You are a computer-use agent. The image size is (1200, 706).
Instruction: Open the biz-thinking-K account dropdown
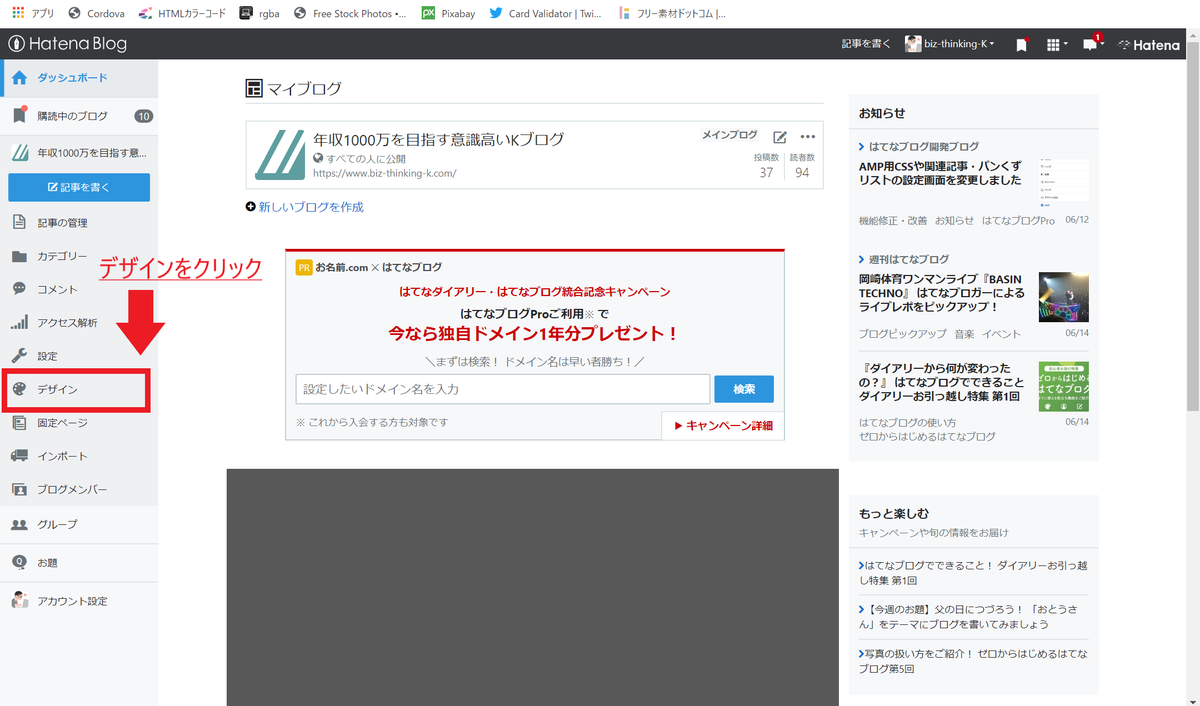point(949,44)
